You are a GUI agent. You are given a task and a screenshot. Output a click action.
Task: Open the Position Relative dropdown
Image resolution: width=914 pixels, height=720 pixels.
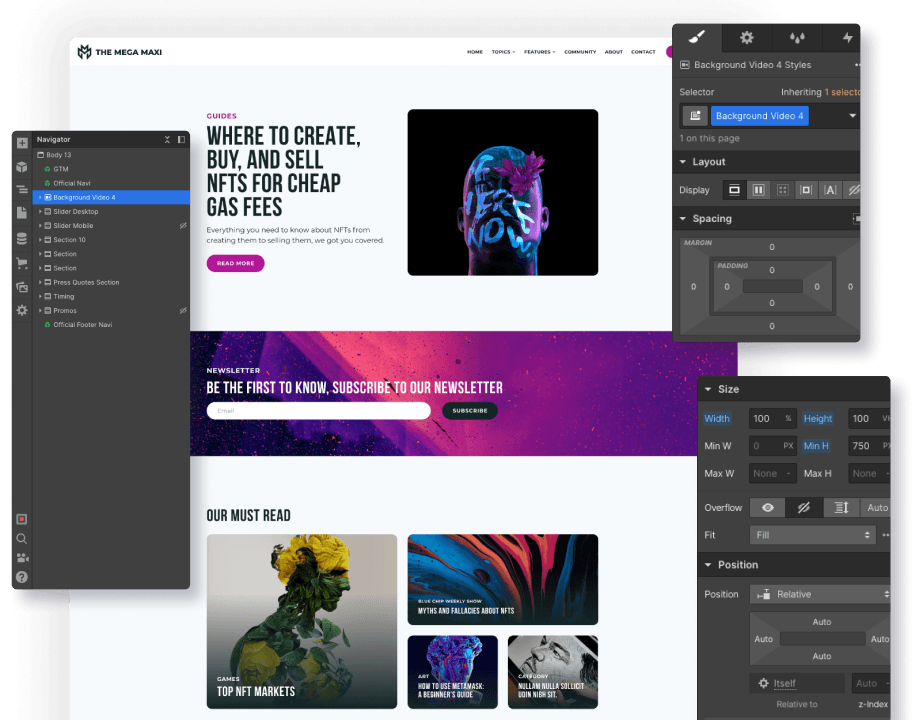pyautogui.click(x=820, y=594)
